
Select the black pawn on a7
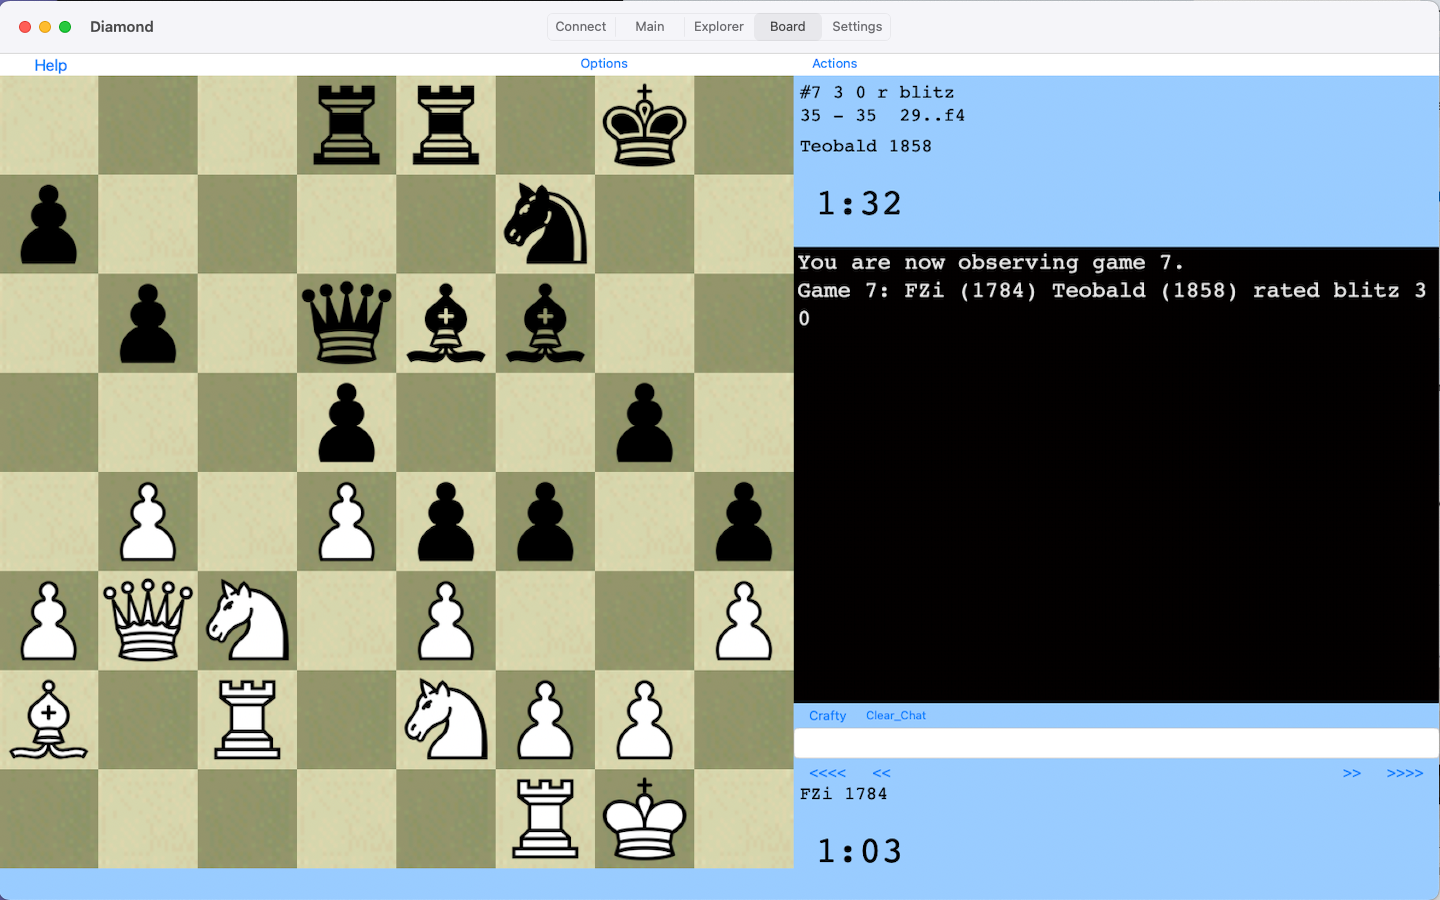[49, 224]
